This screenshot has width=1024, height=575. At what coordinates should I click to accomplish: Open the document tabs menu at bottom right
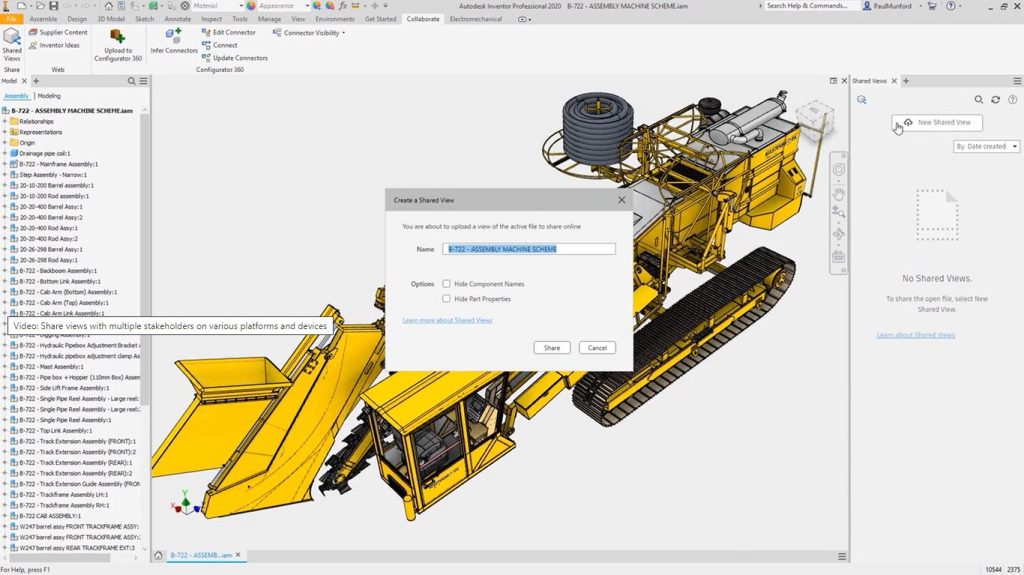(842, 556)
